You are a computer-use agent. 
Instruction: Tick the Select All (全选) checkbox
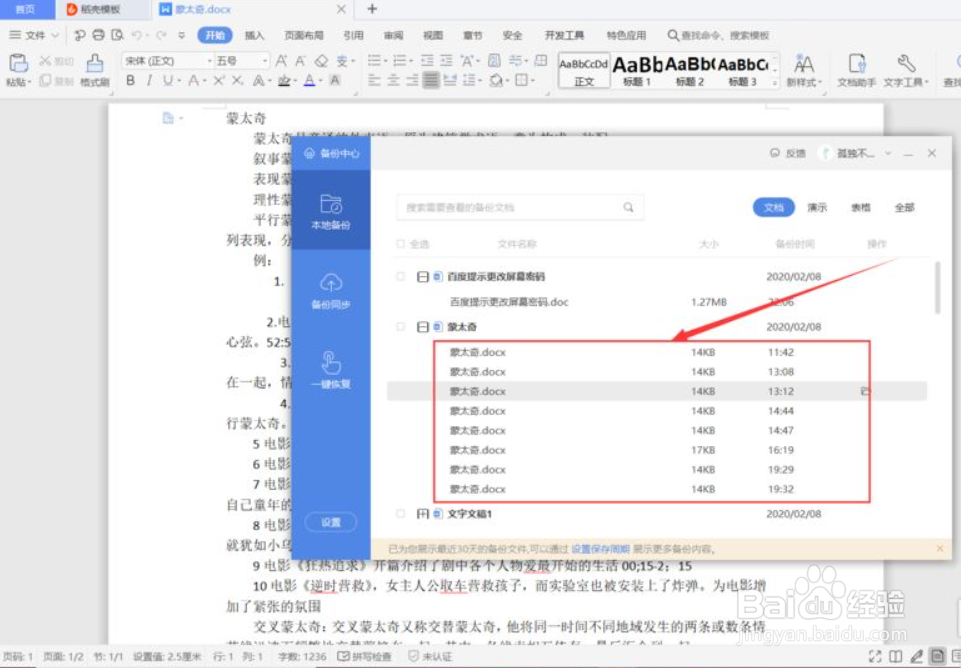point(400,244)
